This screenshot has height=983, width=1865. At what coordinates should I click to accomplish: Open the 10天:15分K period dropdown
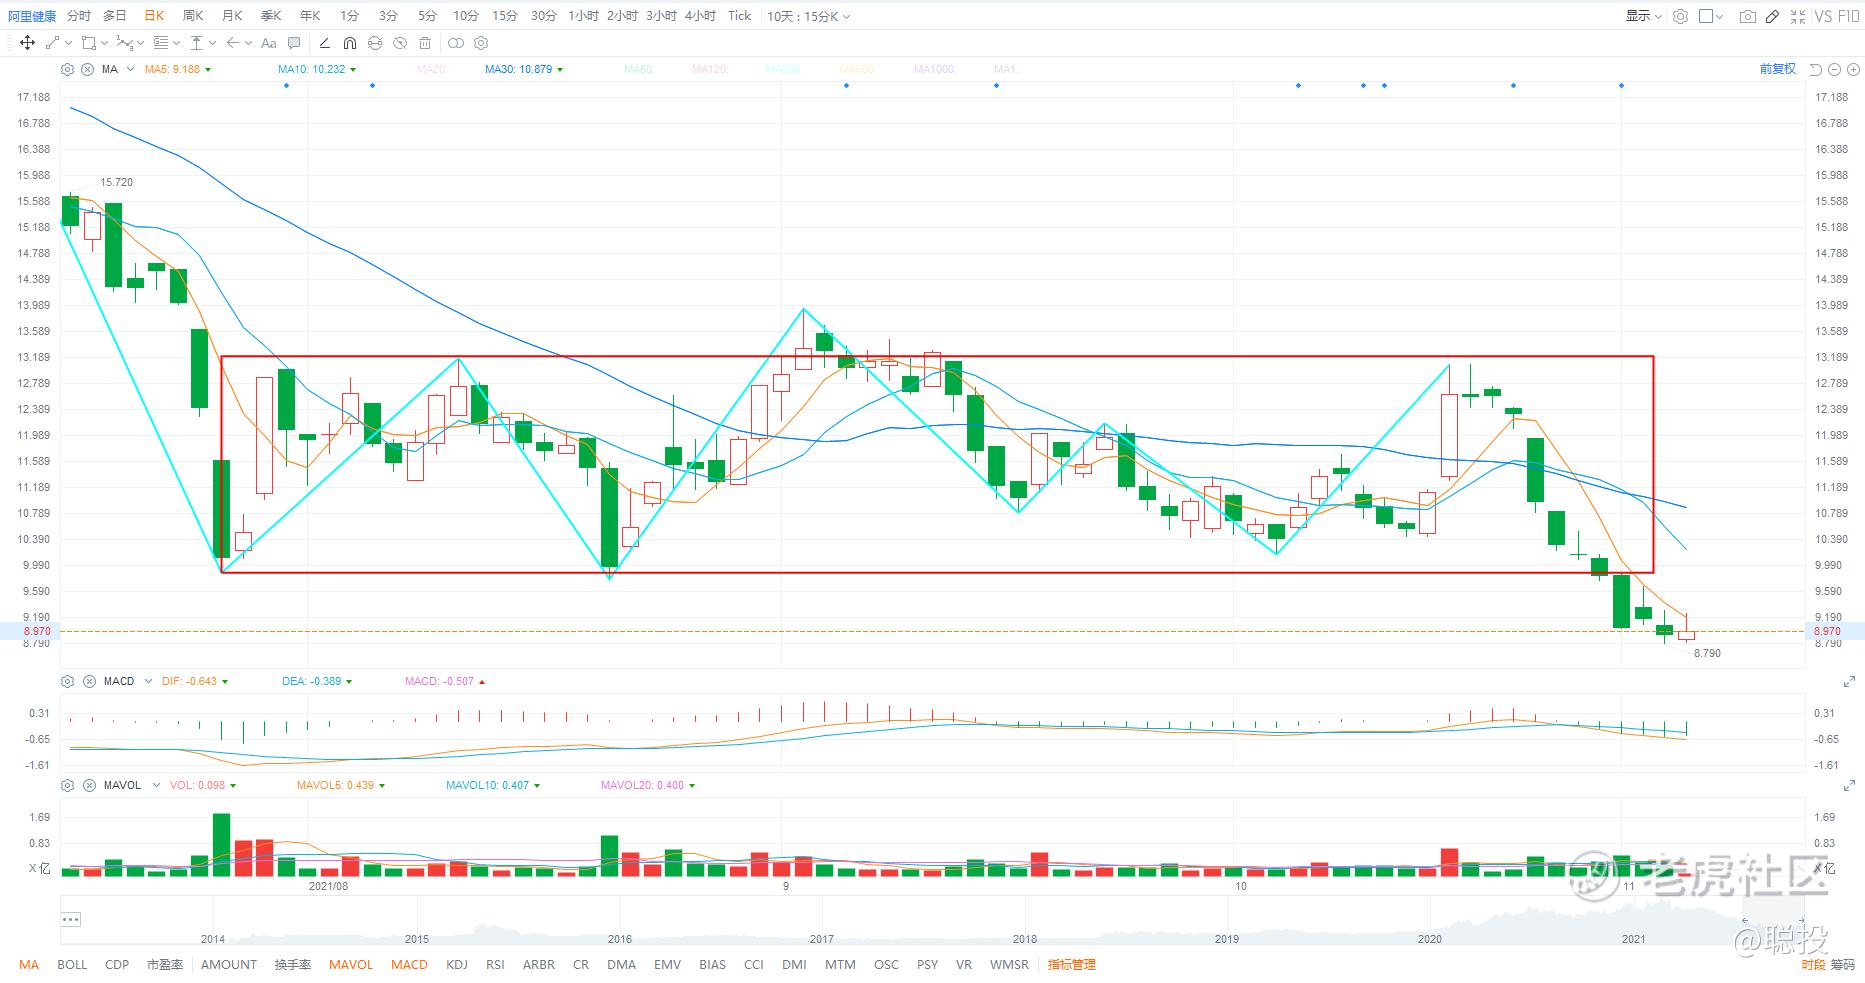click(809, 16)
